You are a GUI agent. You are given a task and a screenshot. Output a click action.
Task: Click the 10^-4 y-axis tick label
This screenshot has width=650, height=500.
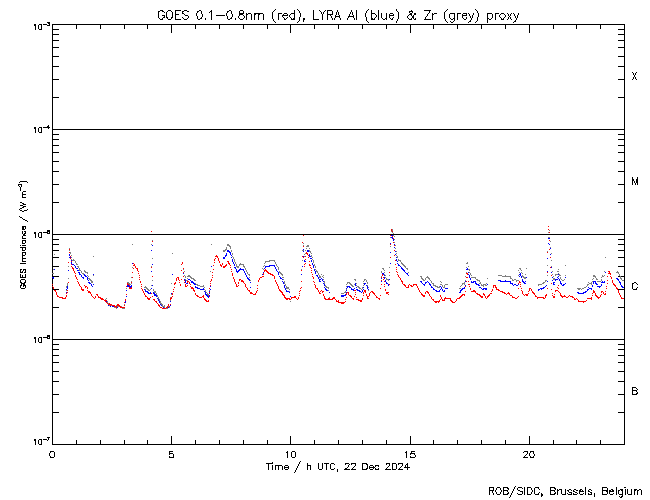pos(37,130)
